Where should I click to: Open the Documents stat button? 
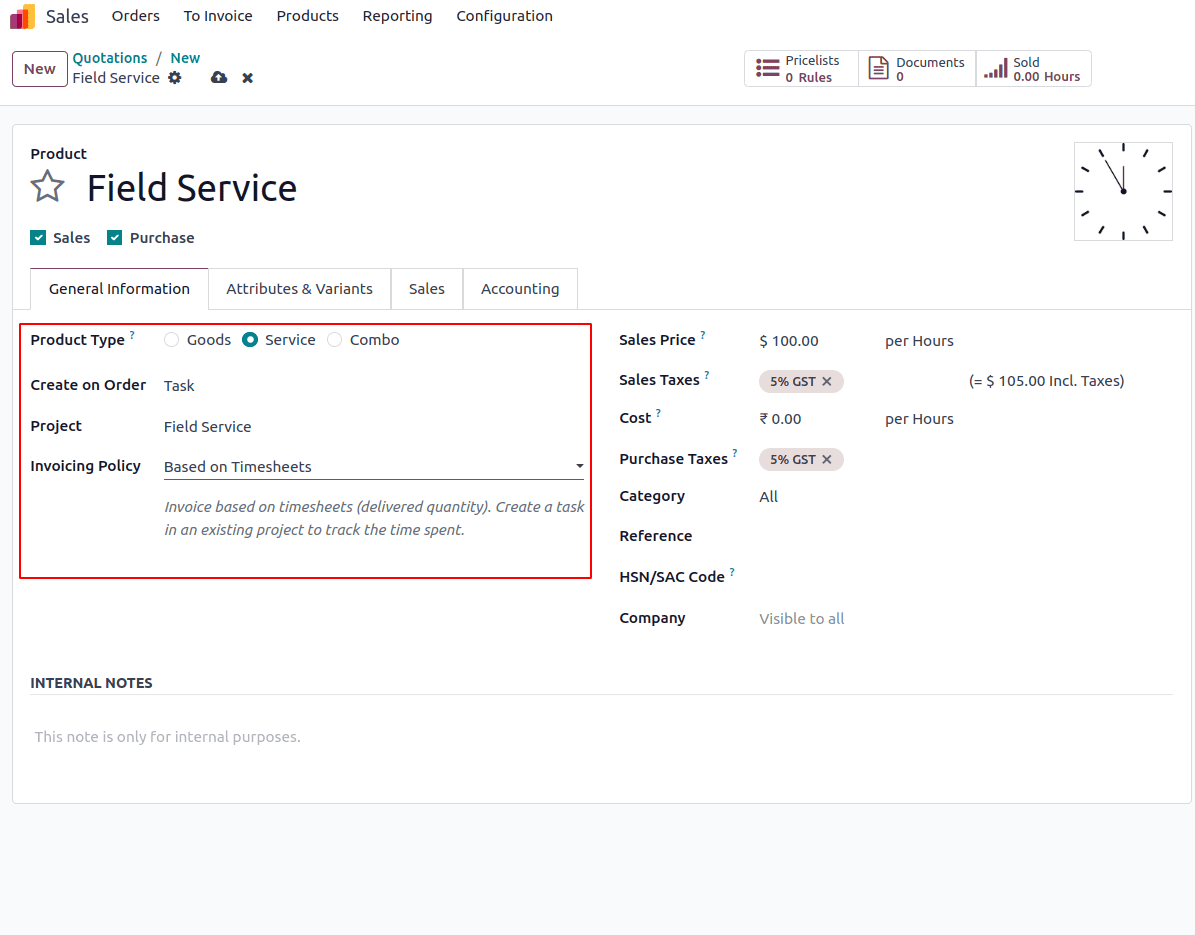click(917, 69)
